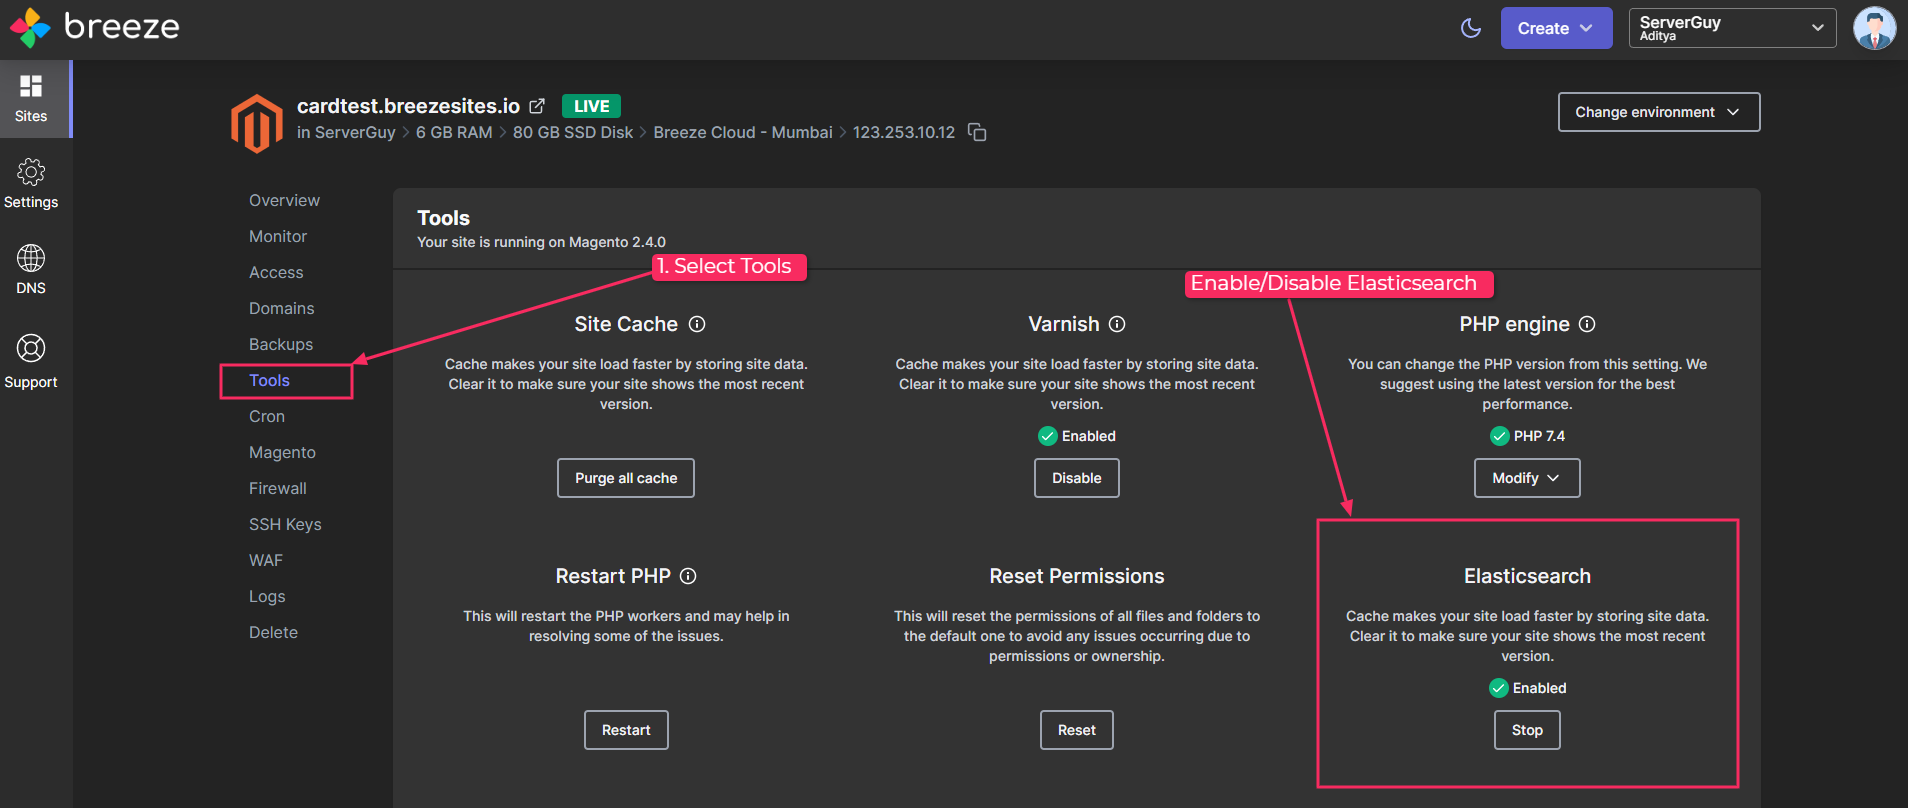
Task: Click the Restart PHP button
Action: tap(626, 730)
